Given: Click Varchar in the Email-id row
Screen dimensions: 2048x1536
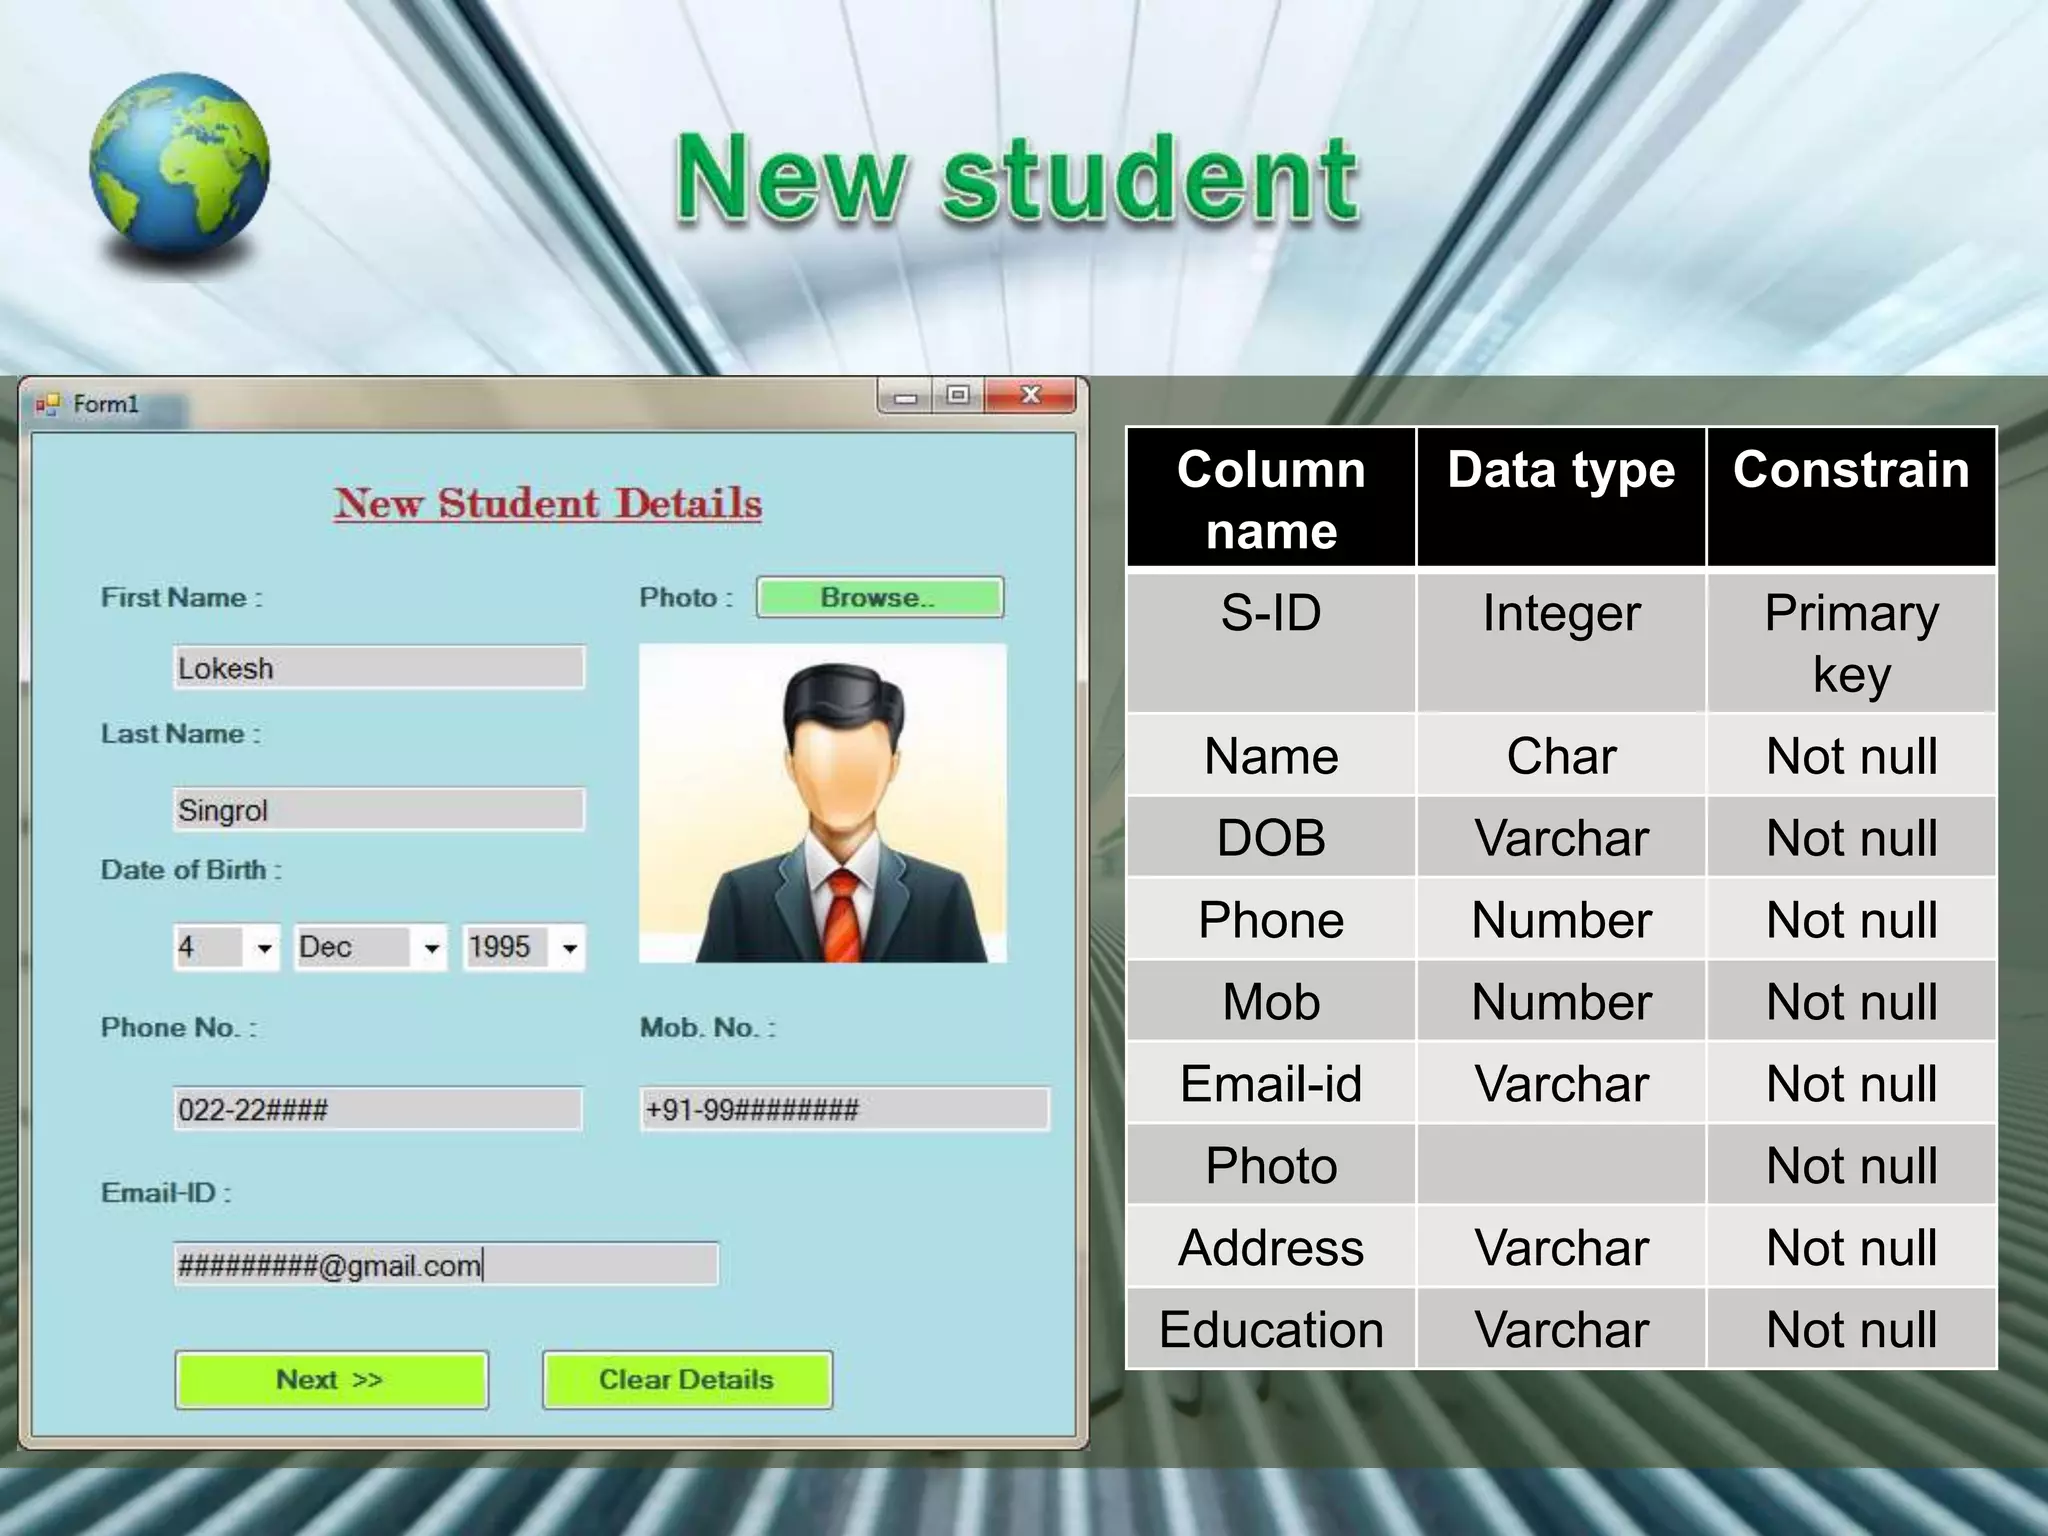Looking at the screenshot, I should coord(1561,1083).
